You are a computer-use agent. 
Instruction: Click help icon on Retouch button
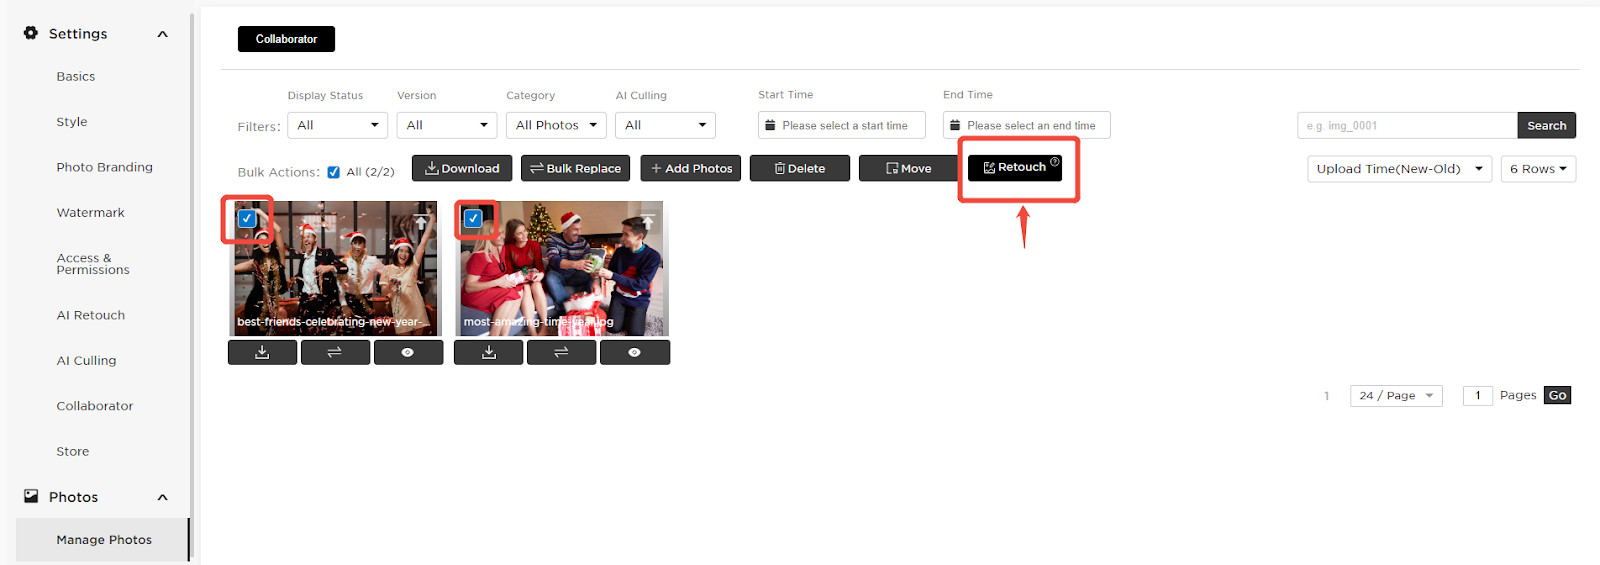(x=1054, y=161)
